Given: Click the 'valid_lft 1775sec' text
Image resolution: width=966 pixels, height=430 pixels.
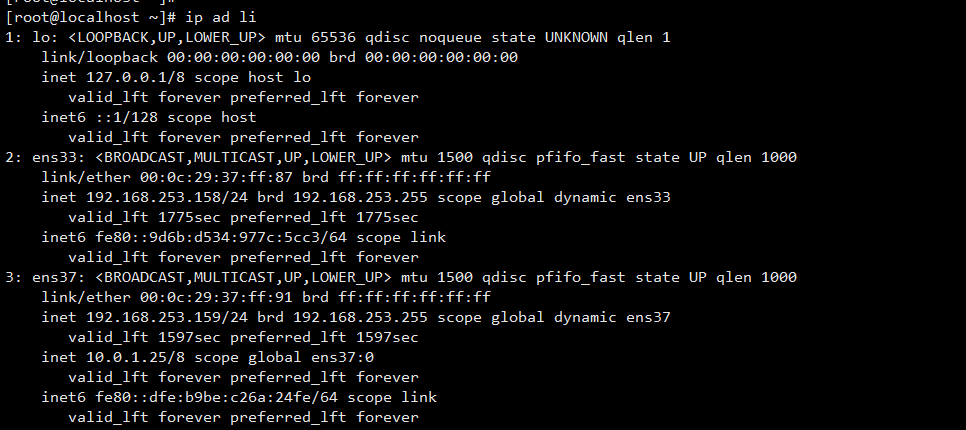Looking at the screenshot, I should [x=145, y=217].
